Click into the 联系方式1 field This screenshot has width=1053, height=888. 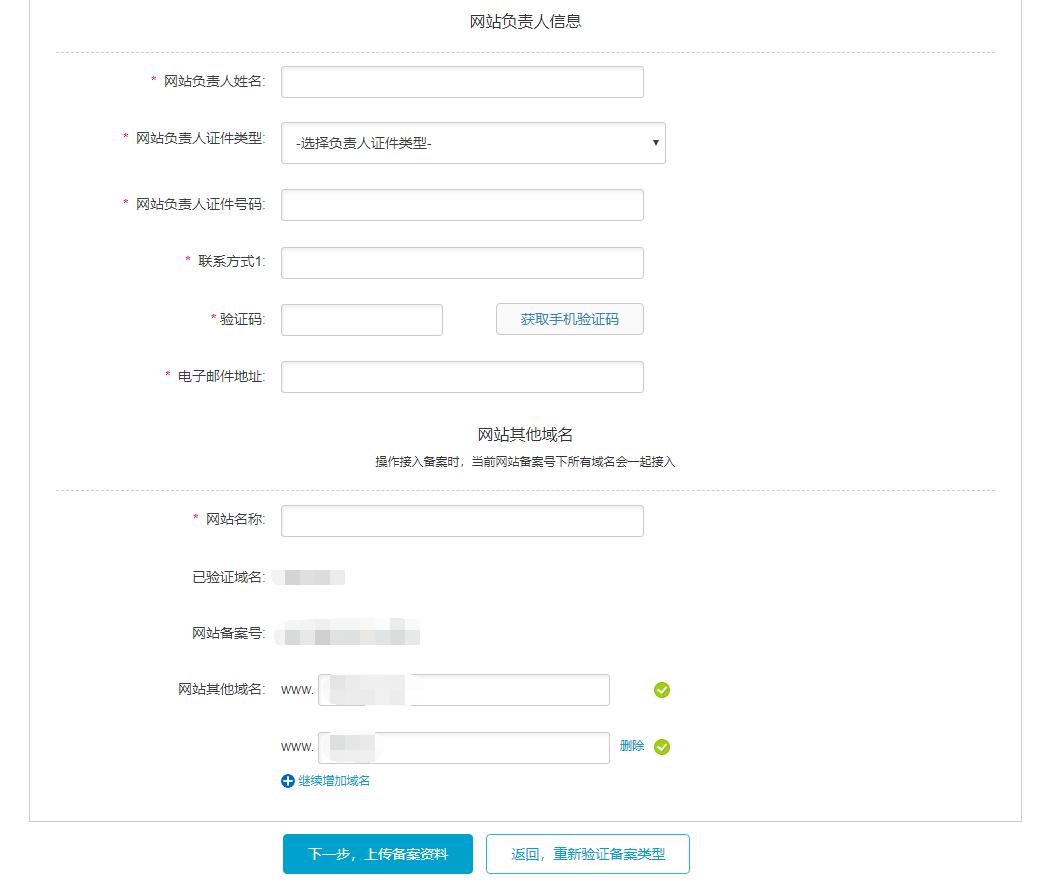462,262
